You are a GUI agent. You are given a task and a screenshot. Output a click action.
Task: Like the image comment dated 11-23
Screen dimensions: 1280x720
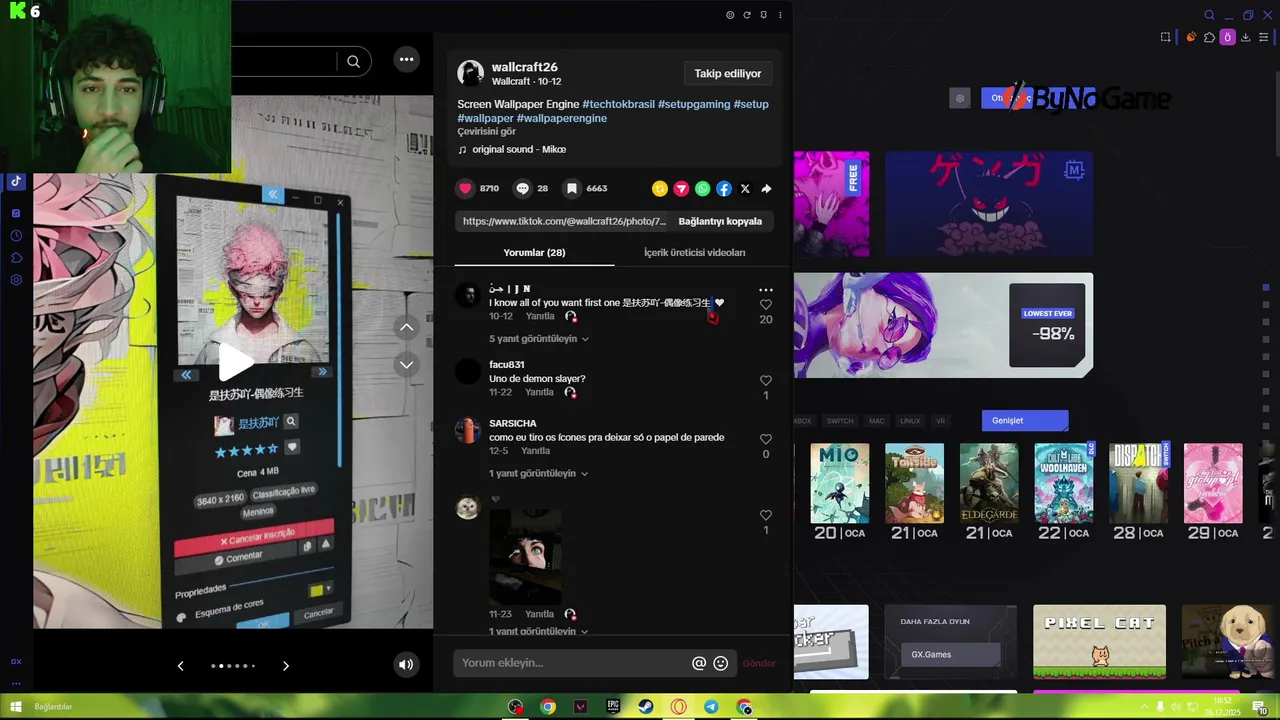[x=766, y=515]
